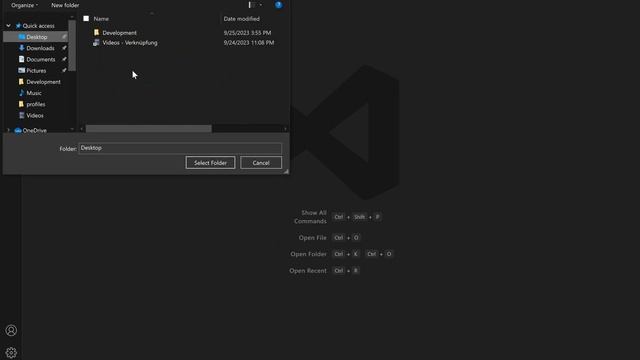
Task: Click the Development folder icon in sidebar
Action: click(x=22, y=82)
